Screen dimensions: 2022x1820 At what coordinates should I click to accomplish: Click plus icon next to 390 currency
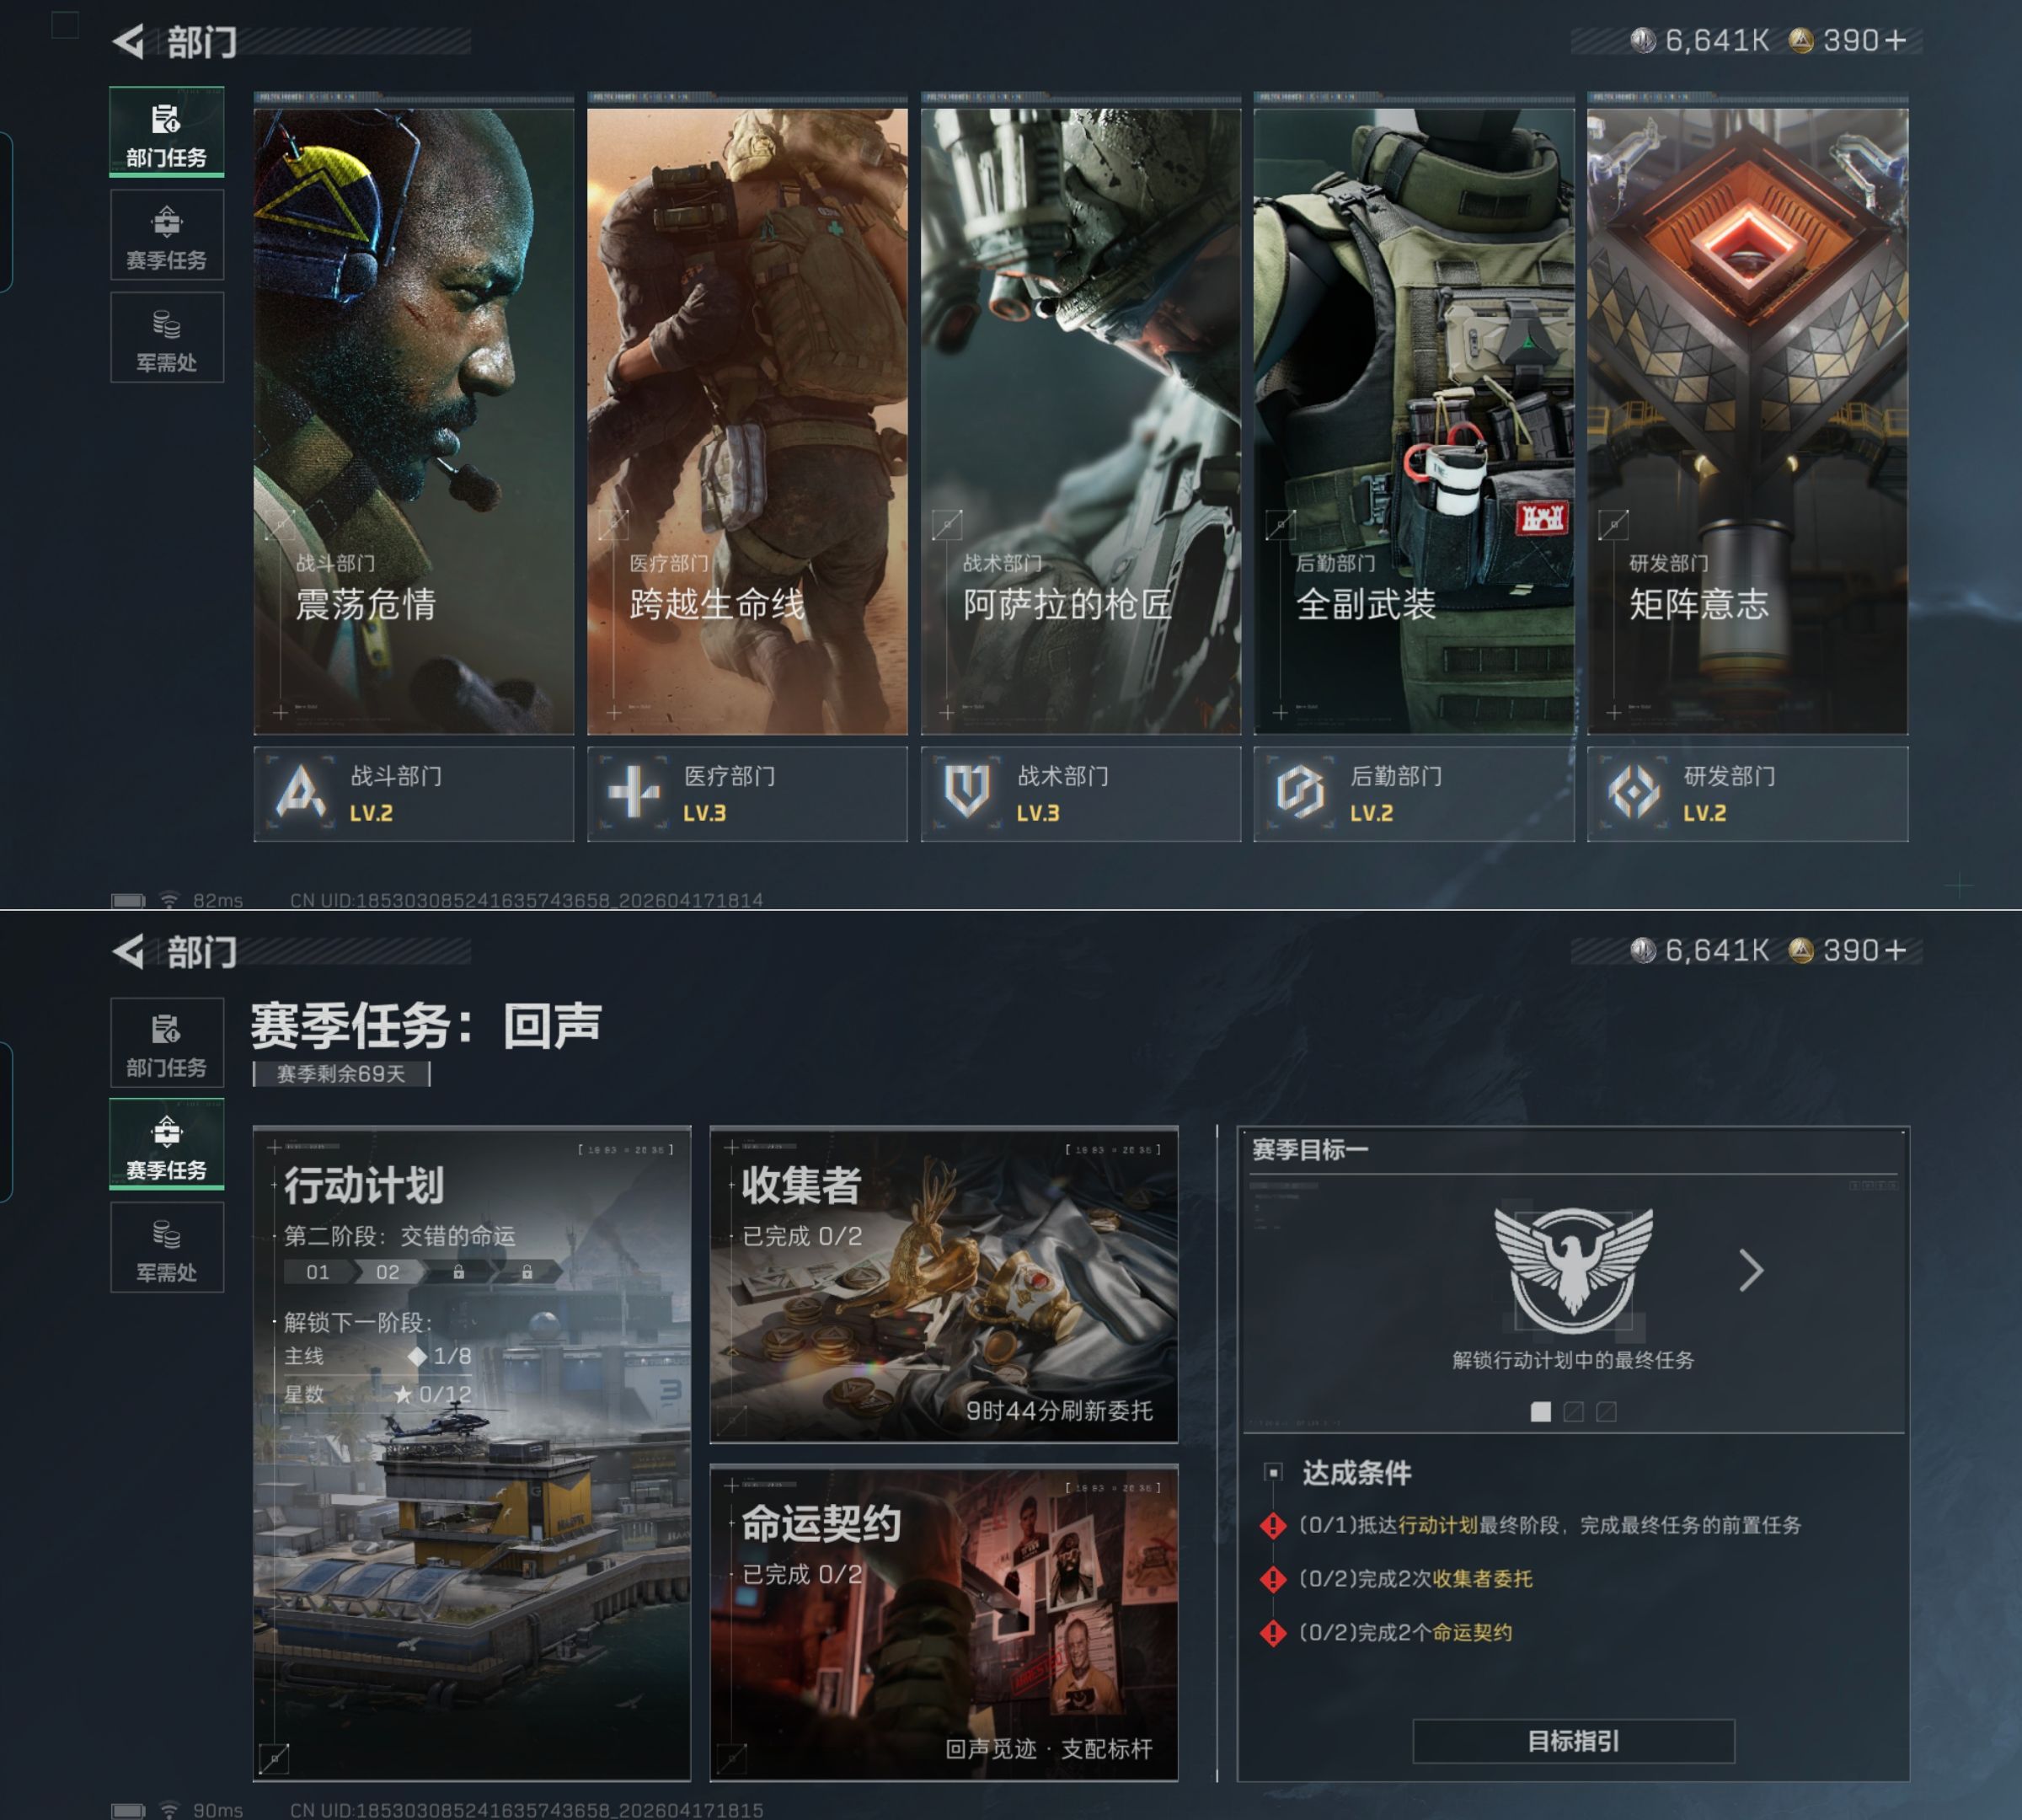[1895, 41]
